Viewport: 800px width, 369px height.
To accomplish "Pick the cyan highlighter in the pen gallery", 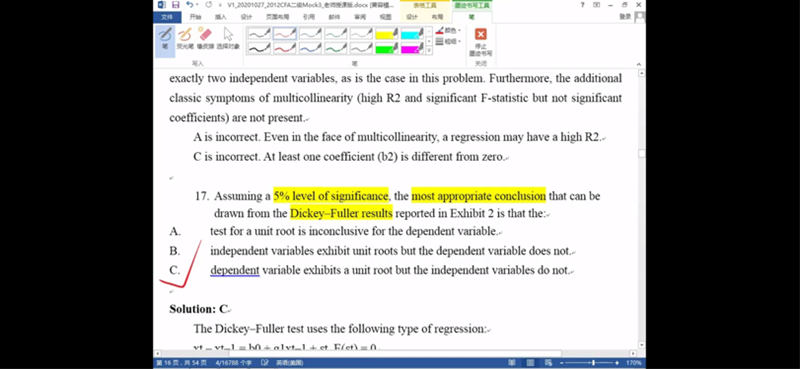I will [x=412, y=34].
